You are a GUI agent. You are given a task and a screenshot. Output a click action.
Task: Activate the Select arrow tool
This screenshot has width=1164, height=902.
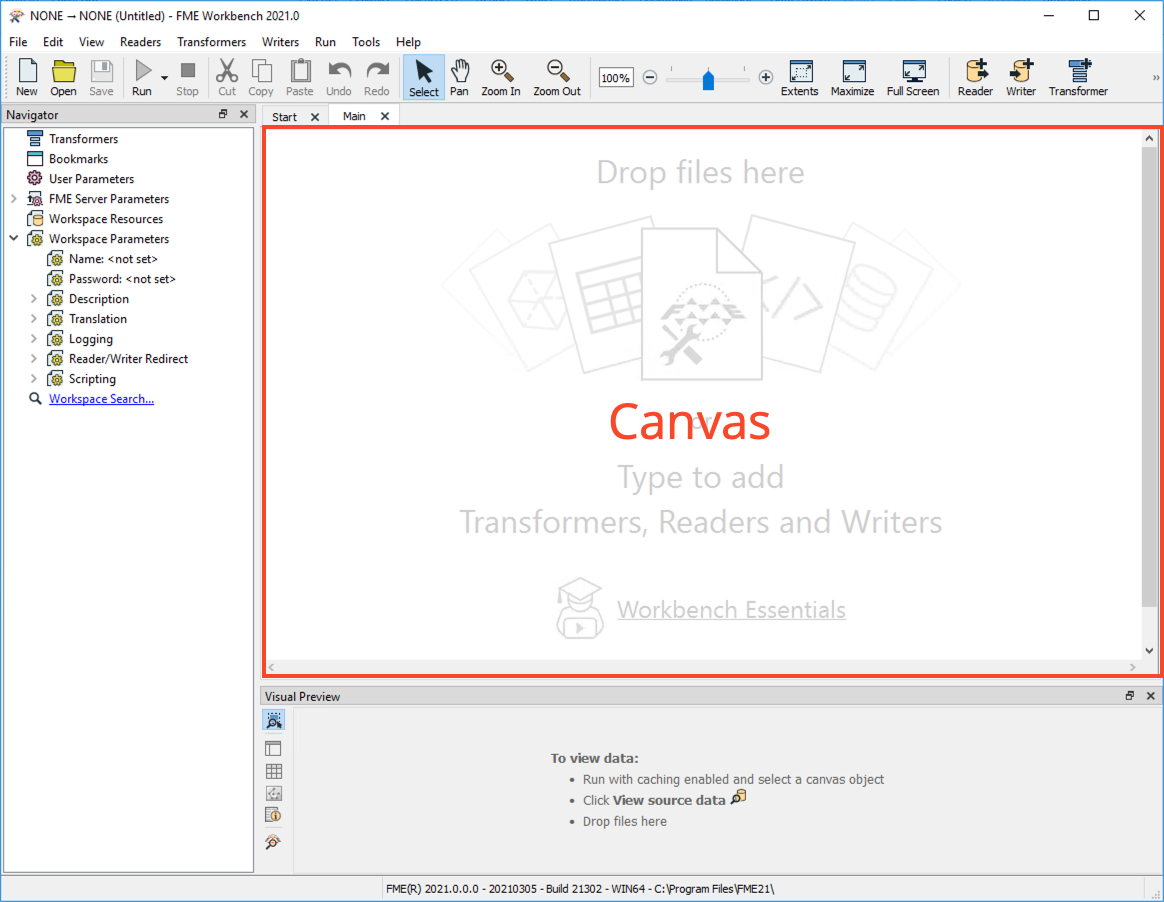(x=424, y=77)
